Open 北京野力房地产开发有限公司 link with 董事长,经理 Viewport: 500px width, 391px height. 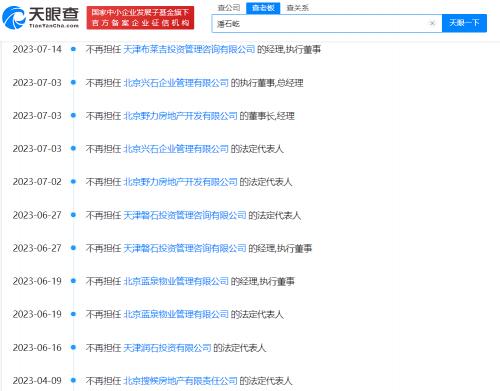click(x=180, y=116)
